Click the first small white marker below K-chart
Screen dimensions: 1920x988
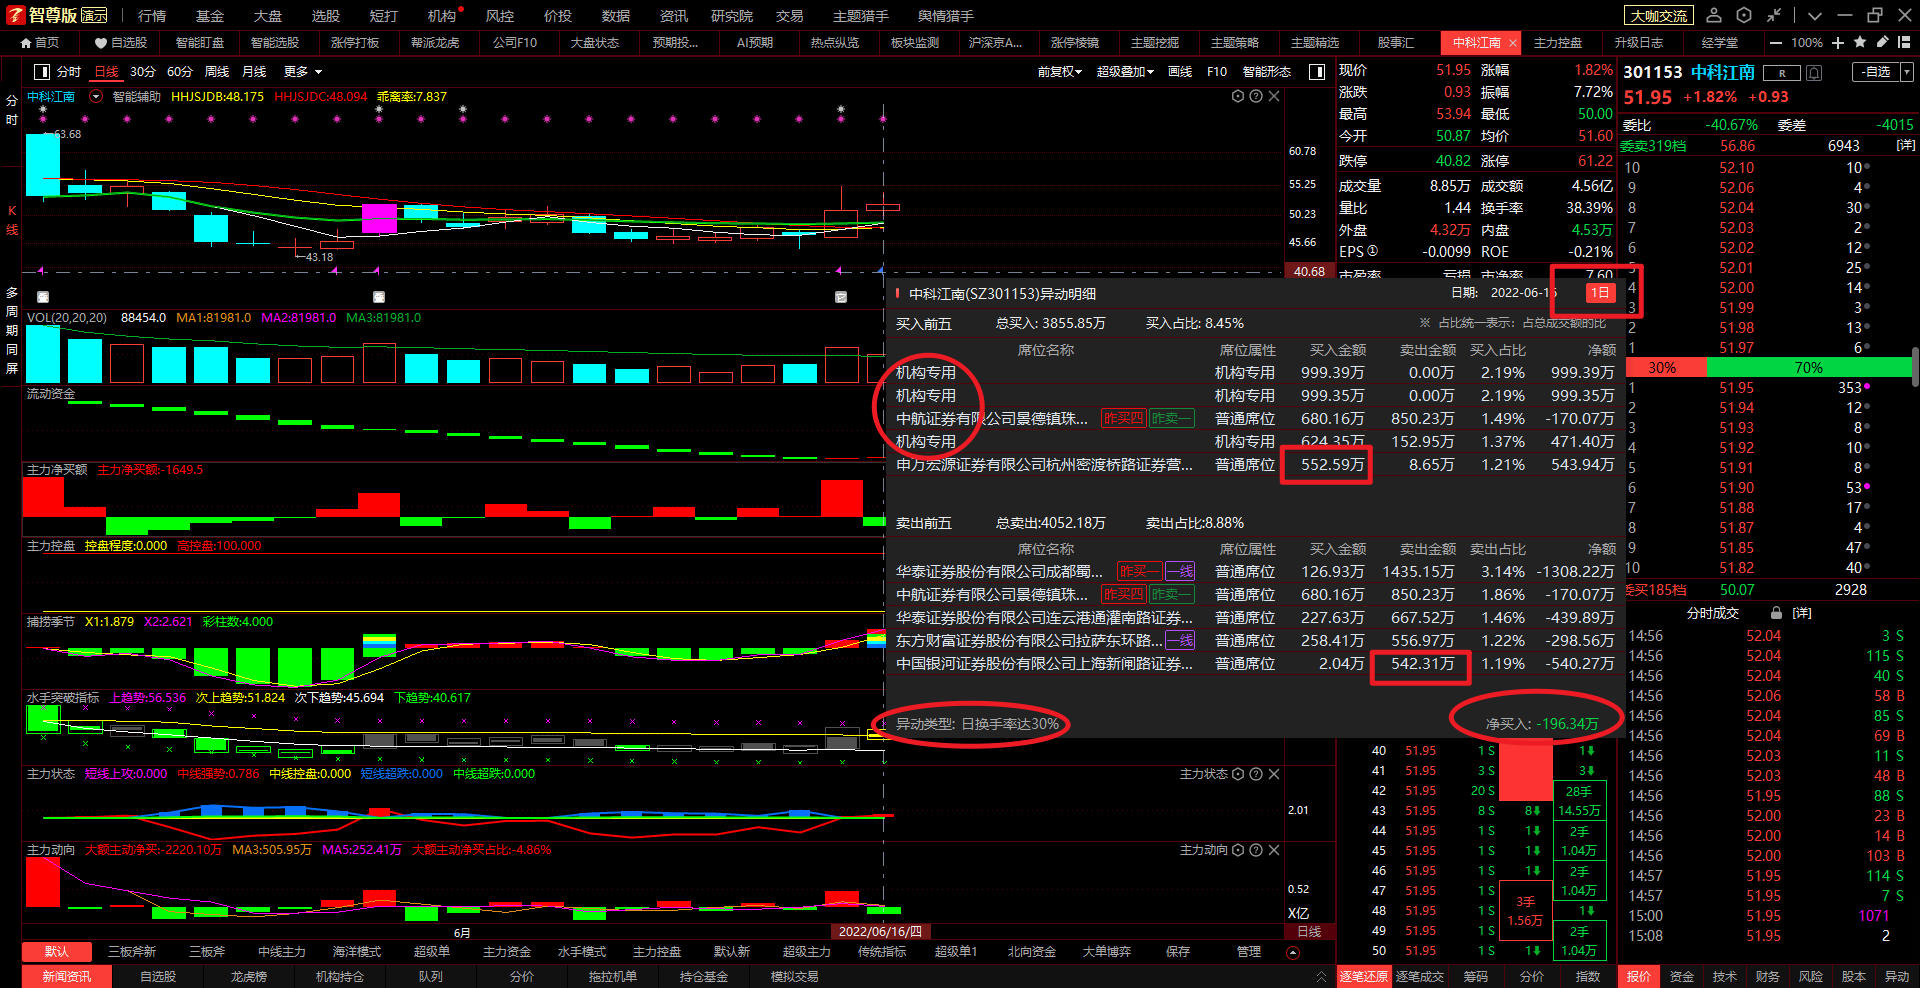[x=43, y=297]
